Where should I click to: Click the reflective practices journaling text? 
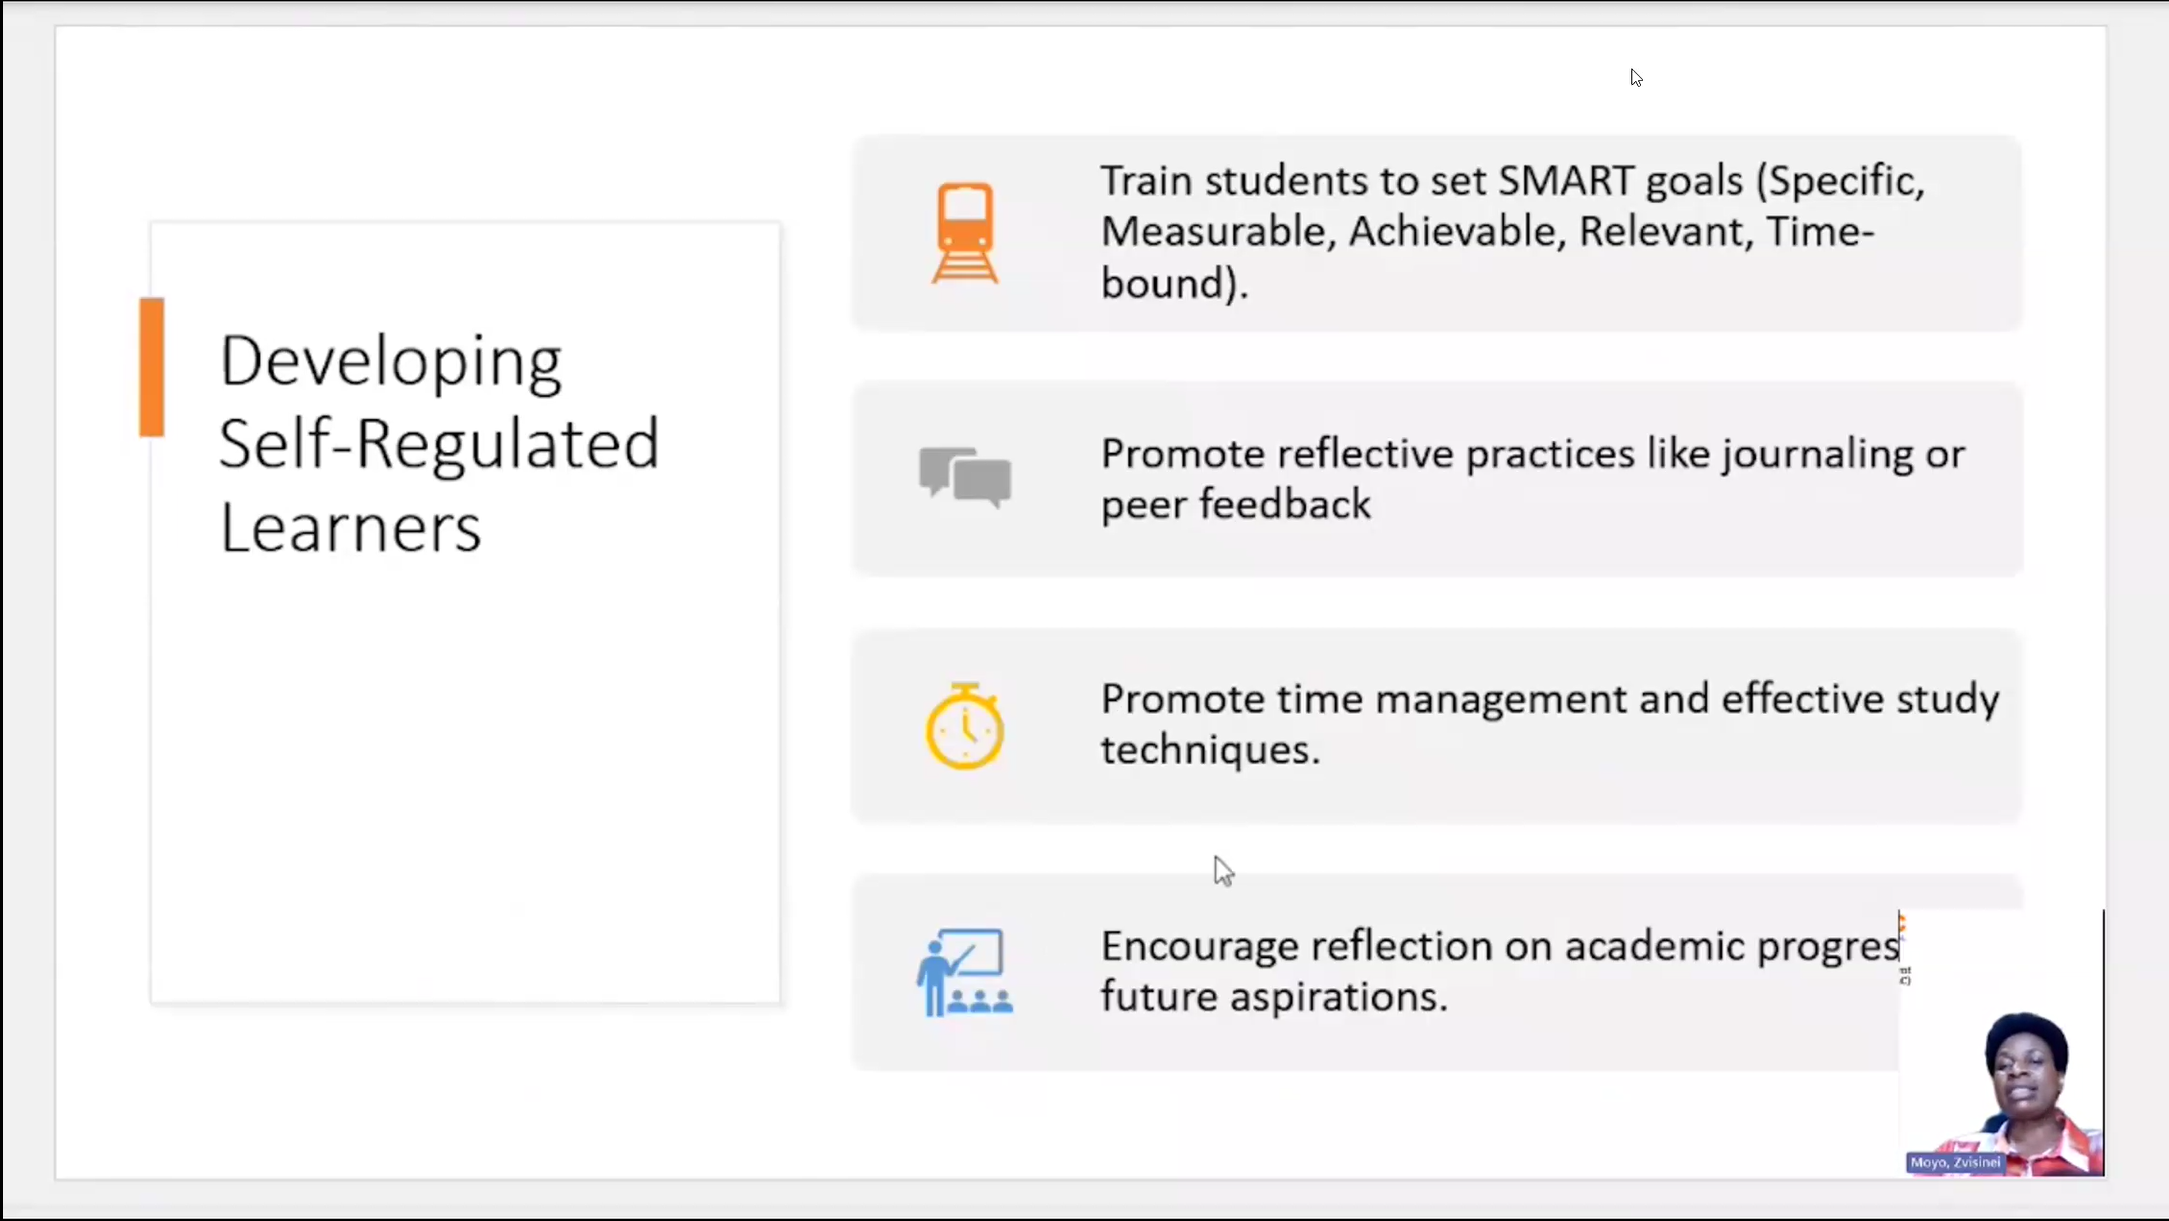click(1532, 479)
